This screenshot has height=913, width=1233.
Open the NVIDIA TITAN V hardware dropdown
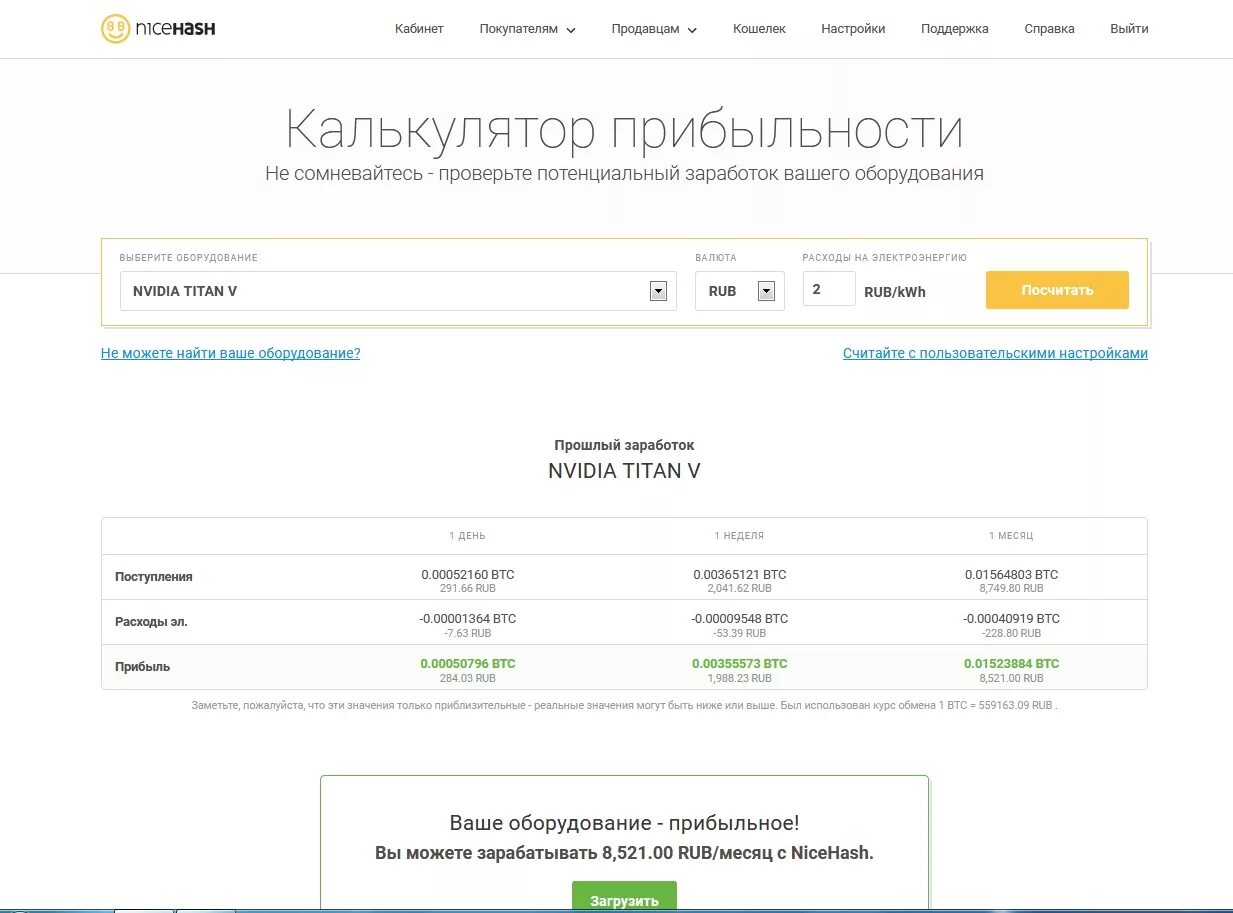coord(398,291)
